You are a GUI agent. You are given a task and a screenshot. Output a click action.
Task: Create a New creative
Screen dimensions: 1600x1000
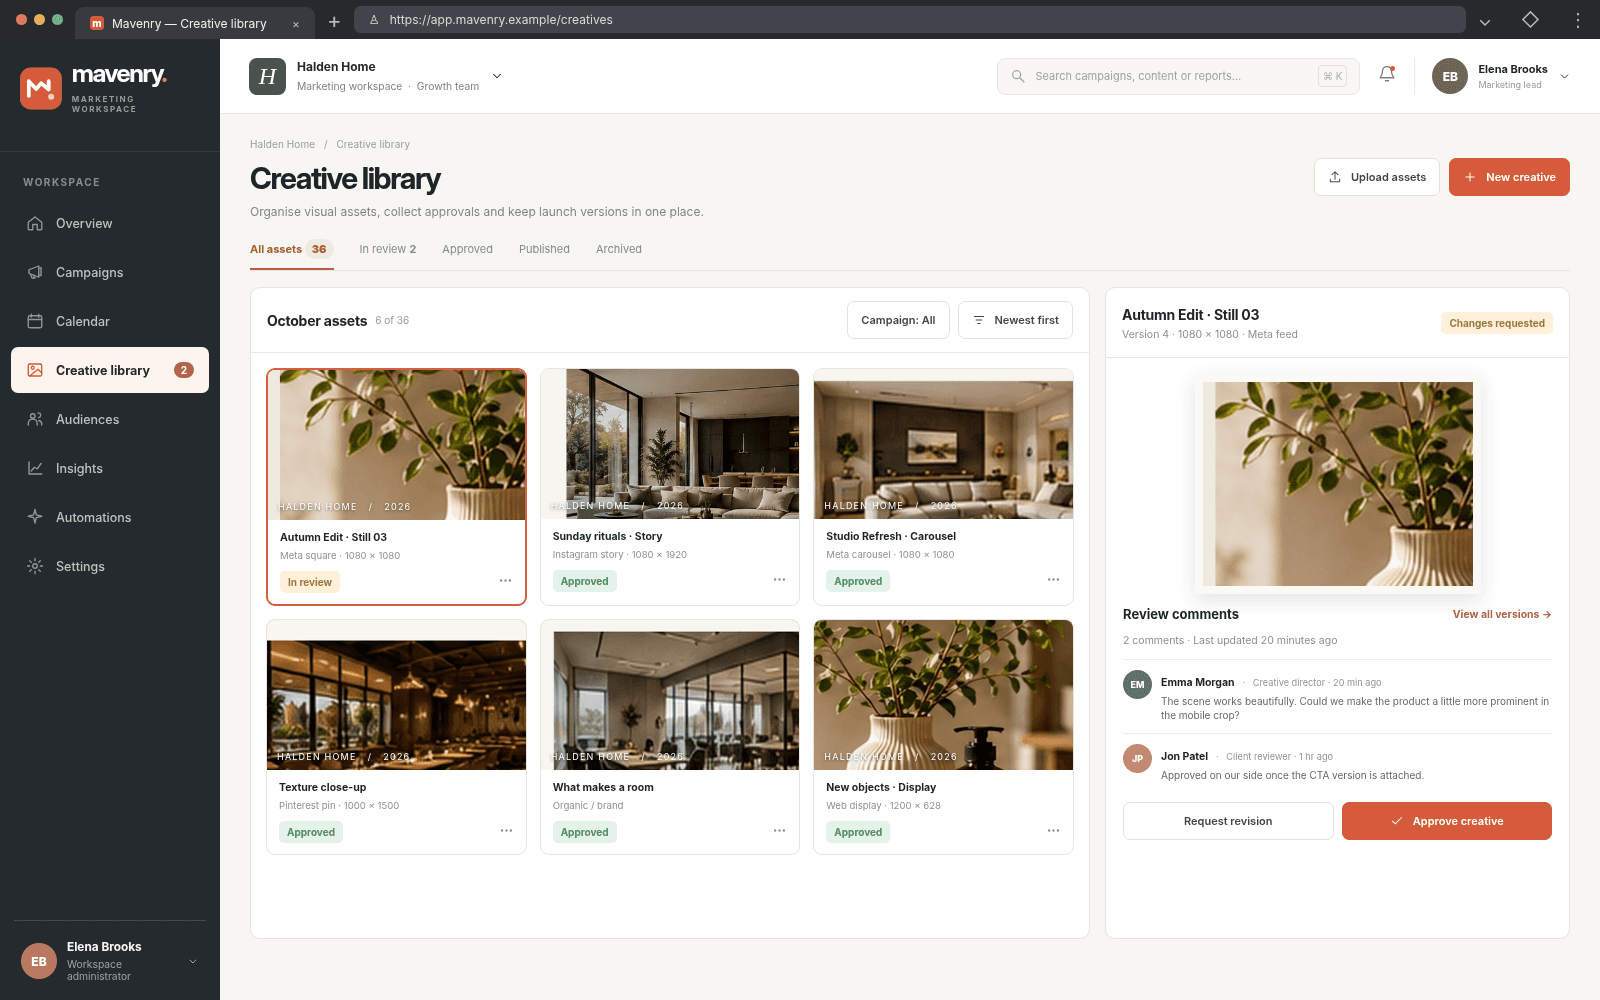coord(1509,177)
